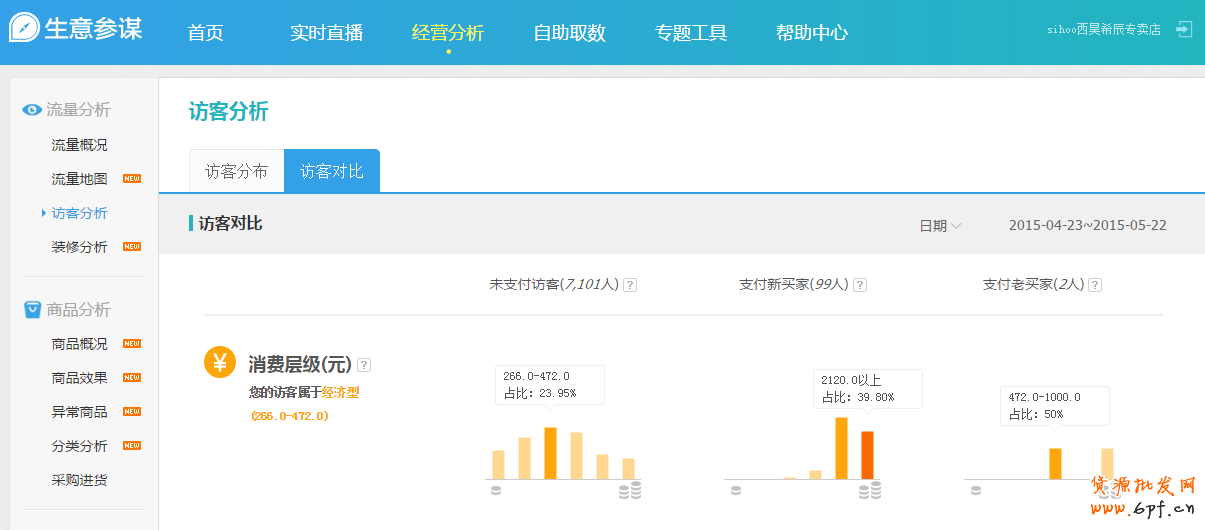Go to 自助取数 in top menu
This screenshot has height=530, width=1205.
pyautogui.click(x=569, y=33)
